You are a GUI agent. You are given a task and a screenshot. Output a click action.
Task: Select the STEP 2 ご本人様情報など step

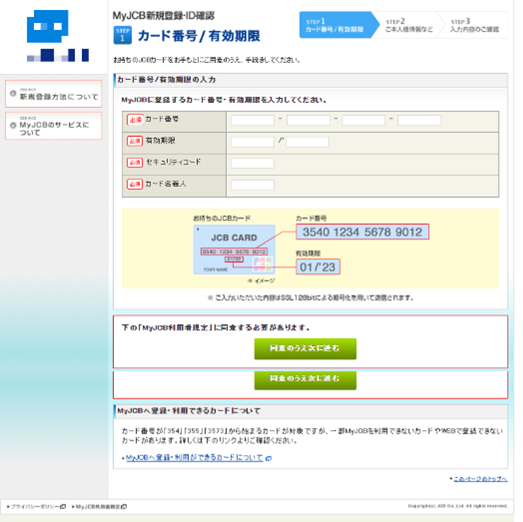click(409, 25)
